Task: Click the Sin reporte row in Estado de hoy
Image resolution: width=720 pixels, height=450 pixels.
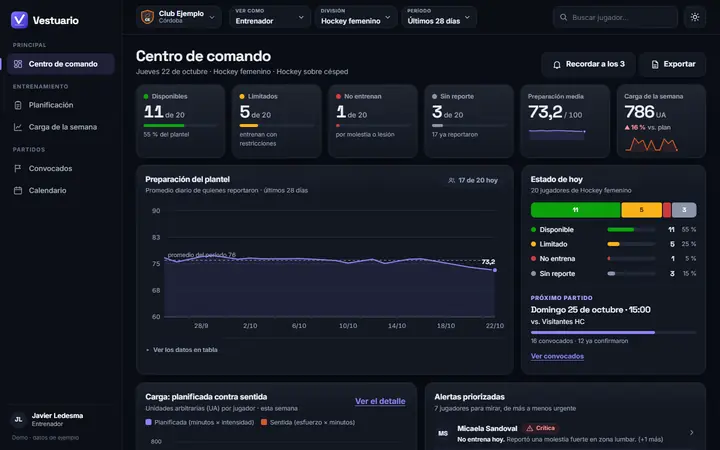Action: click(613, 274)
